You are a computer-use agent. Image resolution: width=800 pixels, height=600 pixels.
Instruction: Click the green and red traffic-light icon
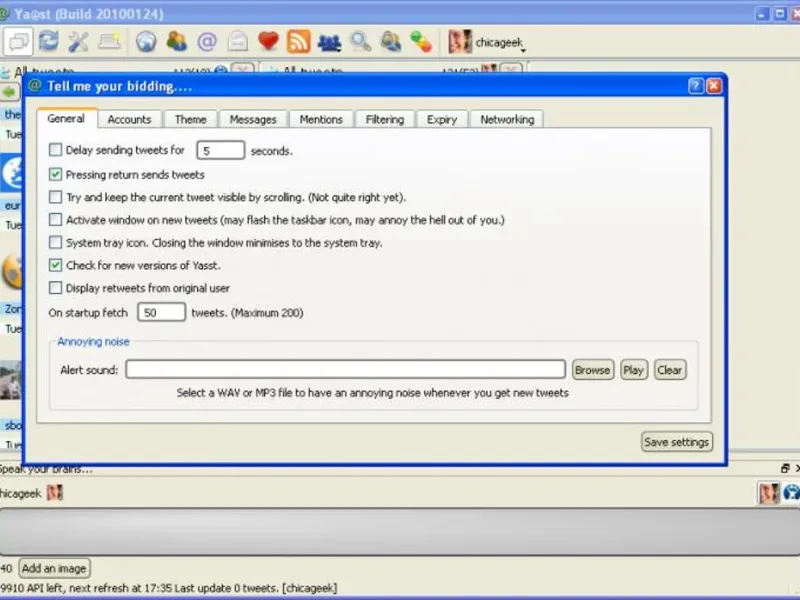coord(421,41)
